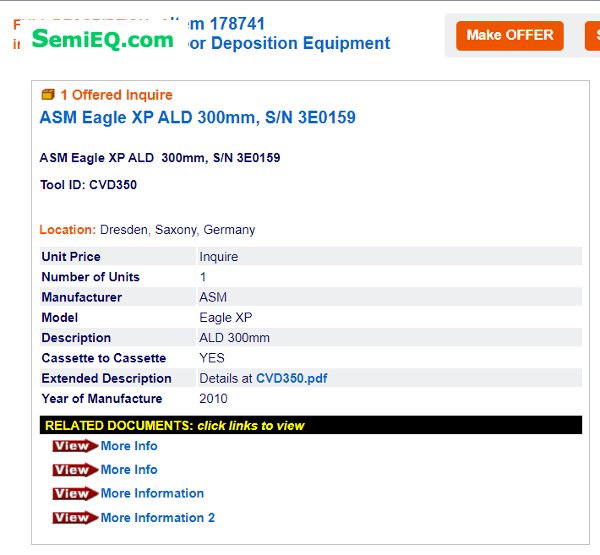This screenshot has height=555, width=600.
Task: Click the 'Extended Description' row label
Action: [106, 378]
